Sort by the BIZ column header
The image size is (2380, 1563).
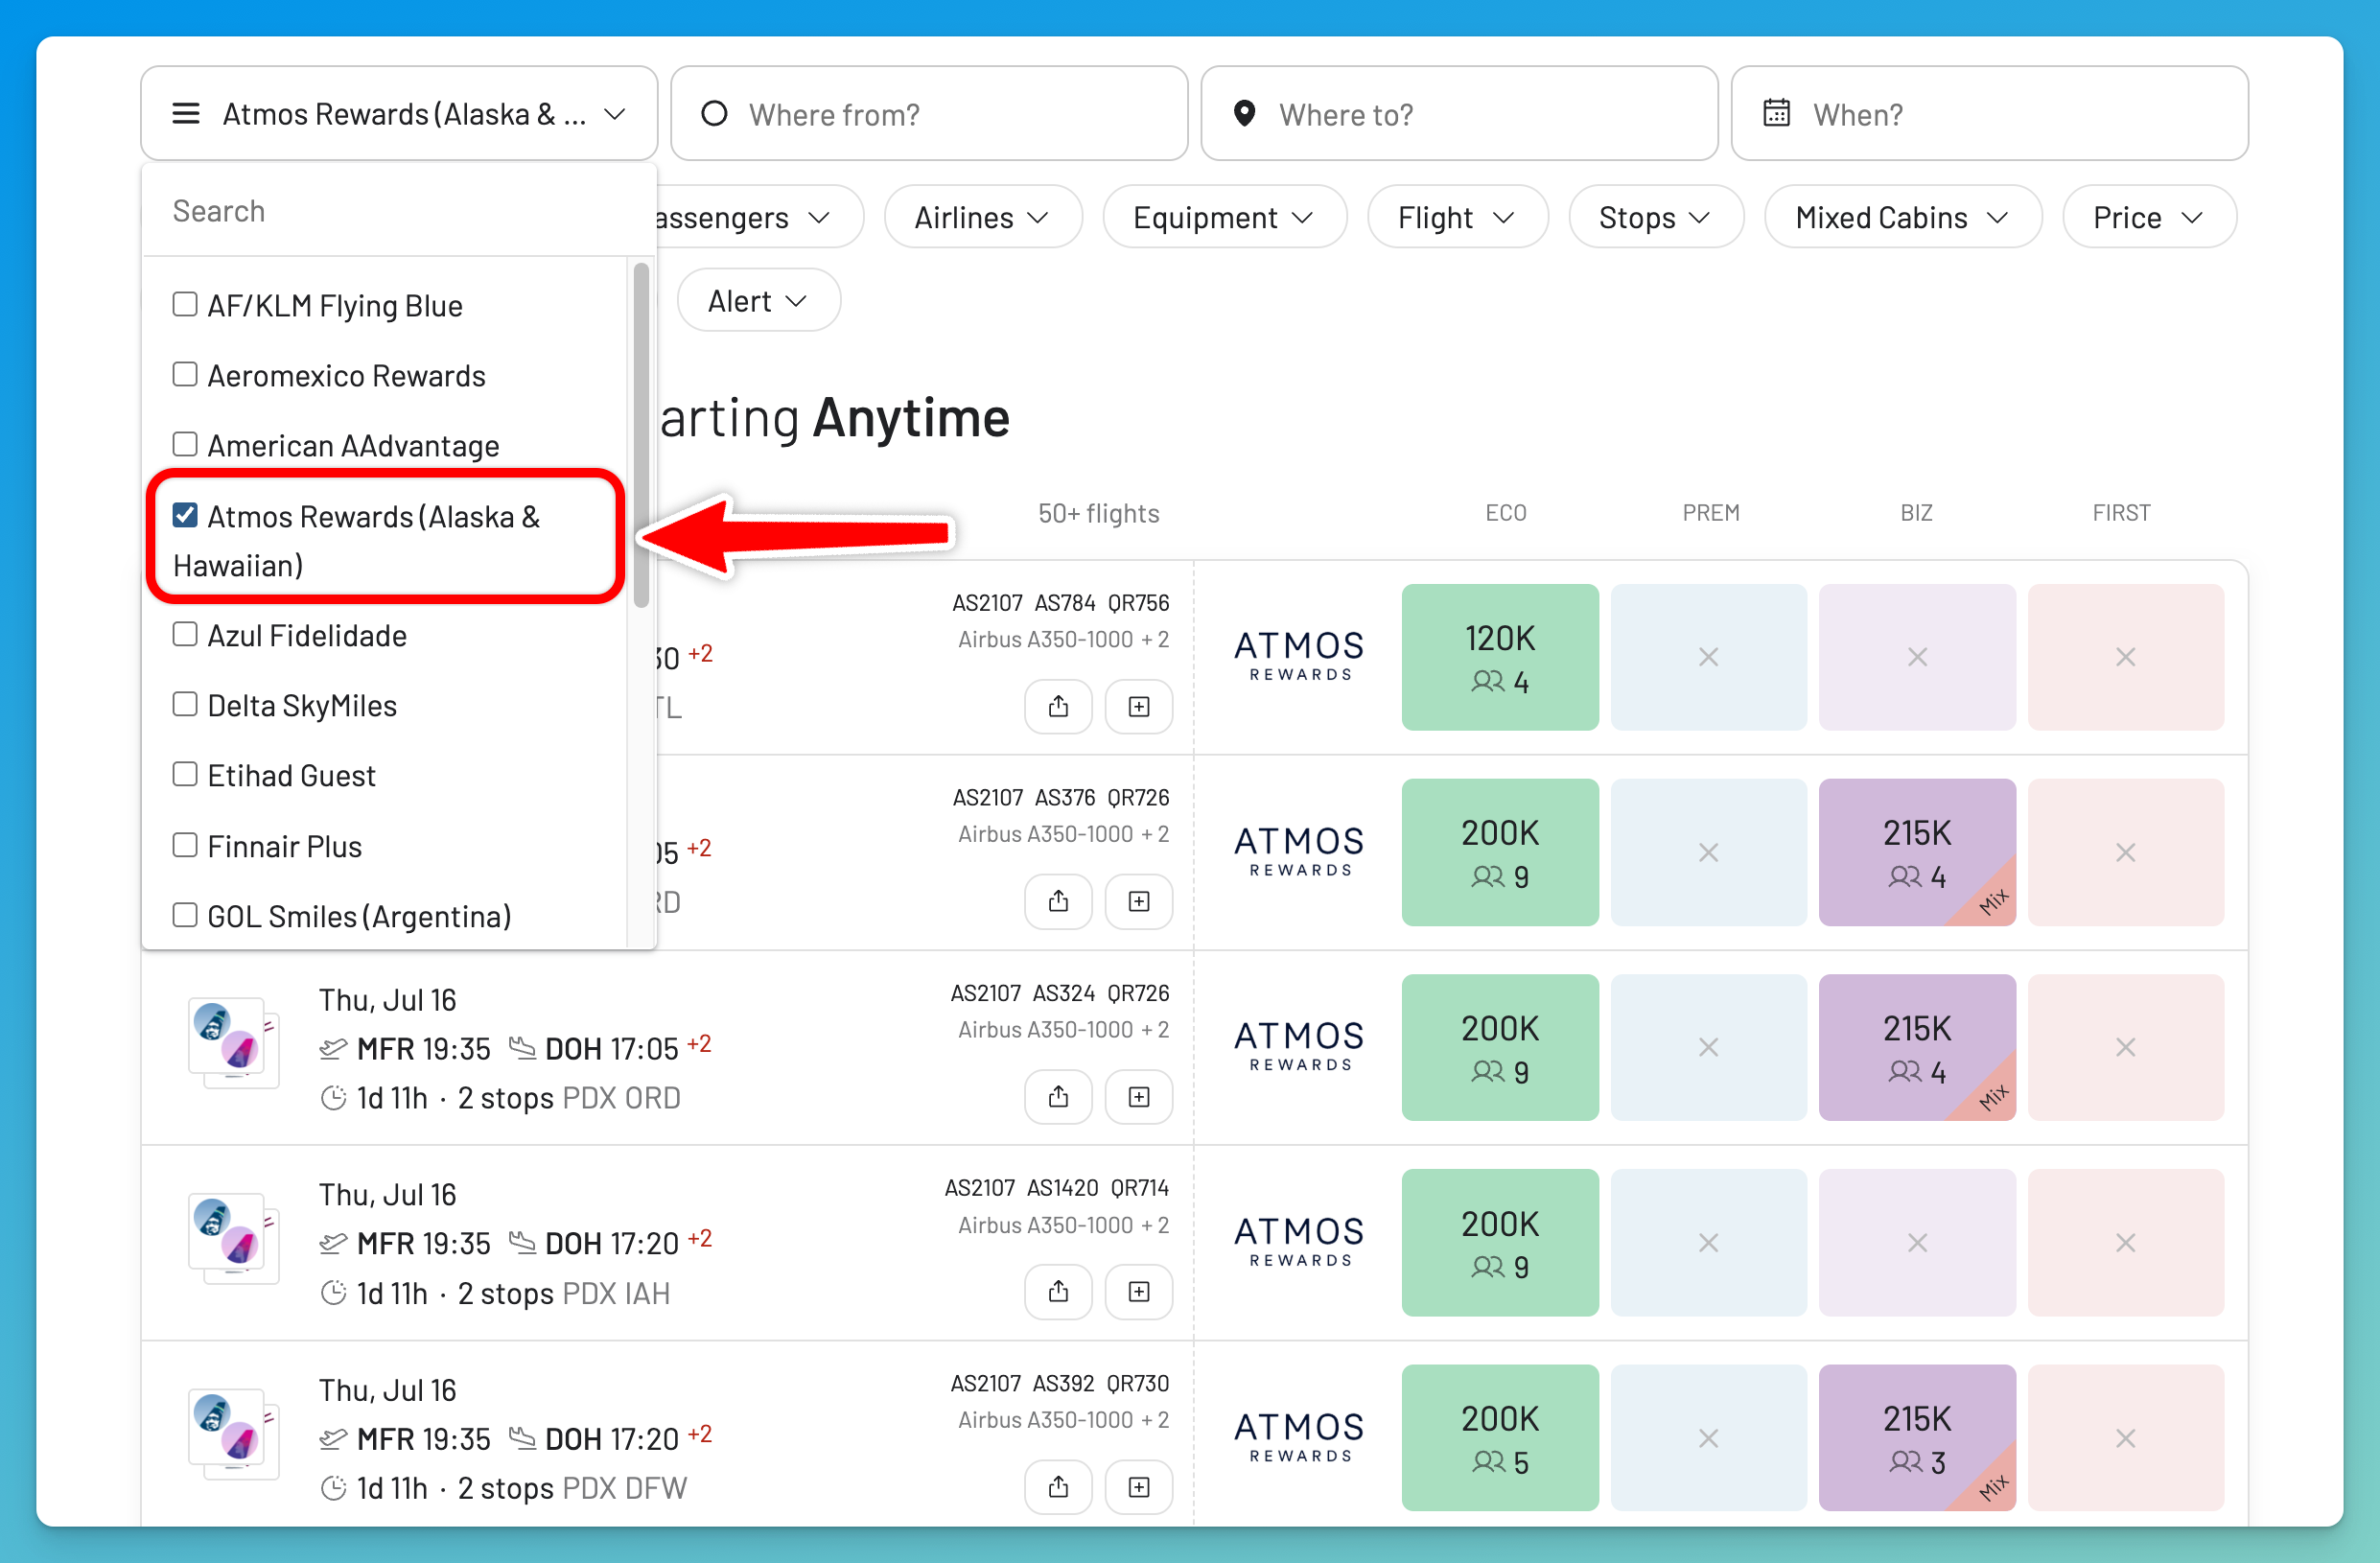click(1916, 513)
